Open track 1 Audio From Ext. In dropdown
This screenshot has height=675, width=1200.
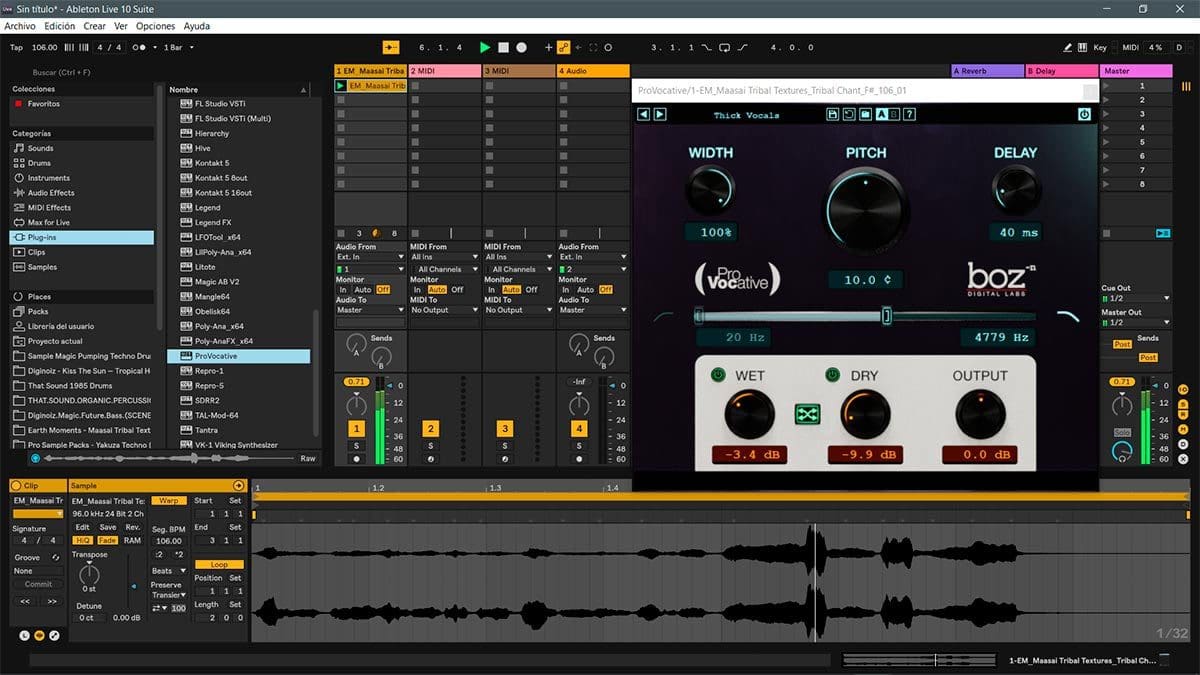pos(369,257)
